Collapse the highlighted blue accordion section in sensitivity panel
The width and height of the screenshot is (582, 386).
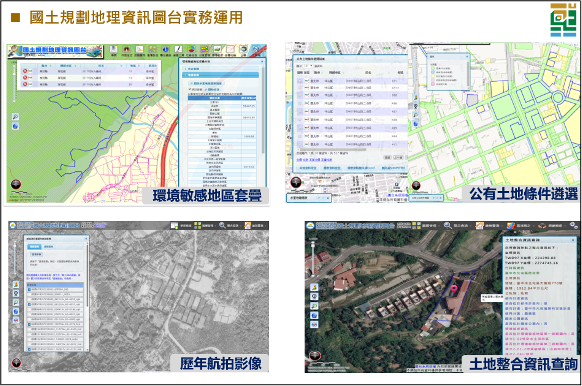[220, 75]
